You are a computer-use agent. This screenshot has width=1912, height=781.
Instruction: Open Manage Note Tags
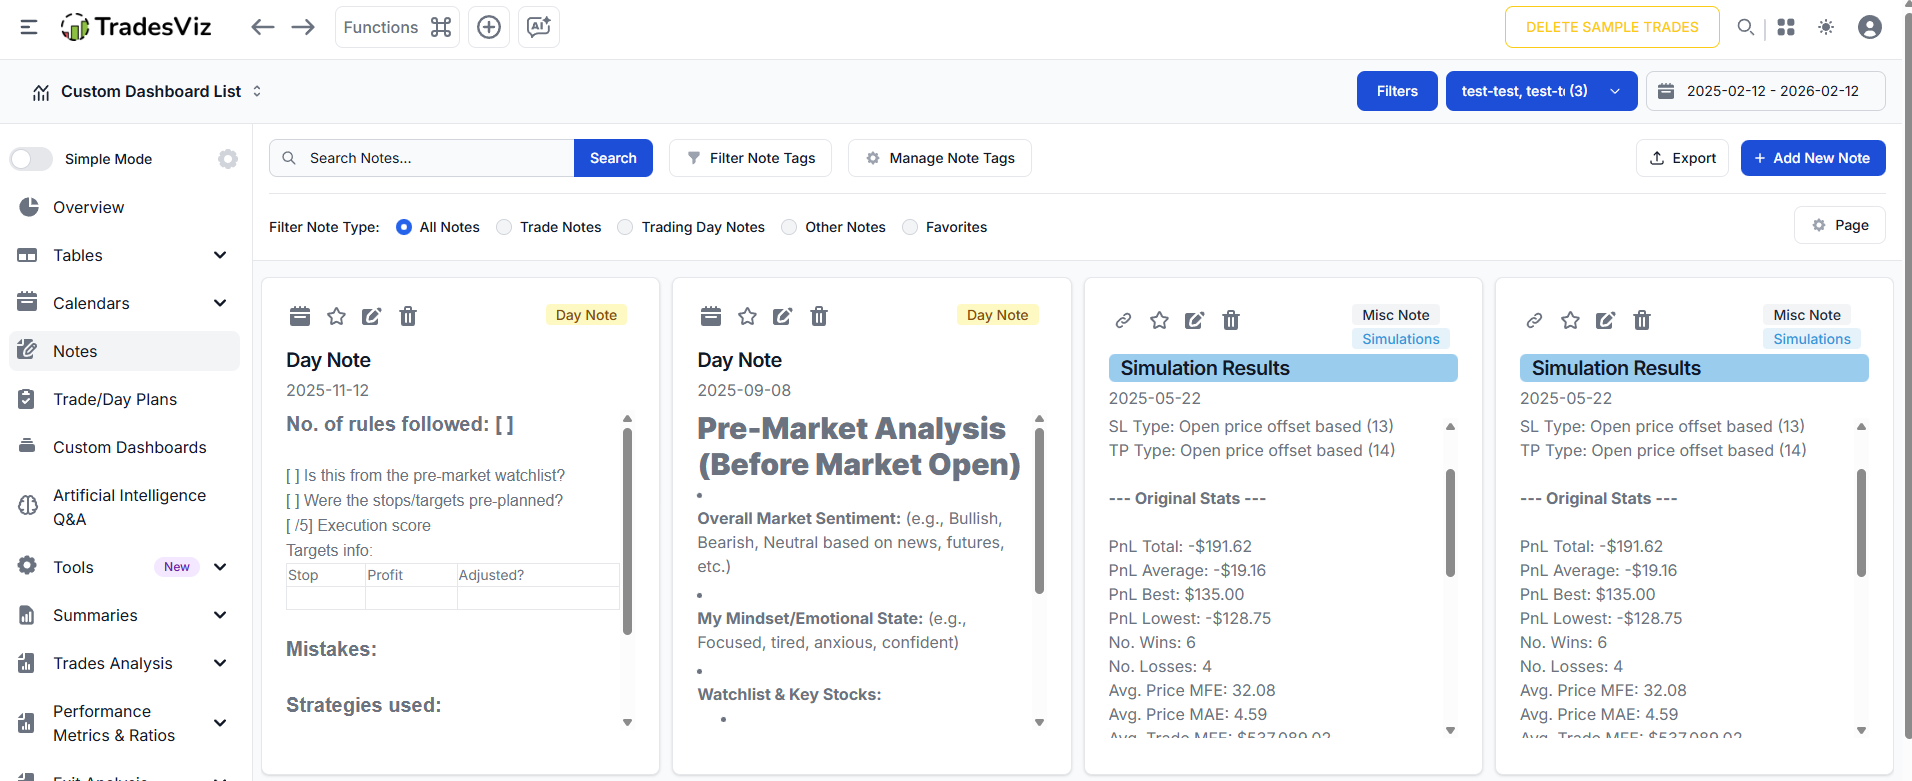pos(940,158)
